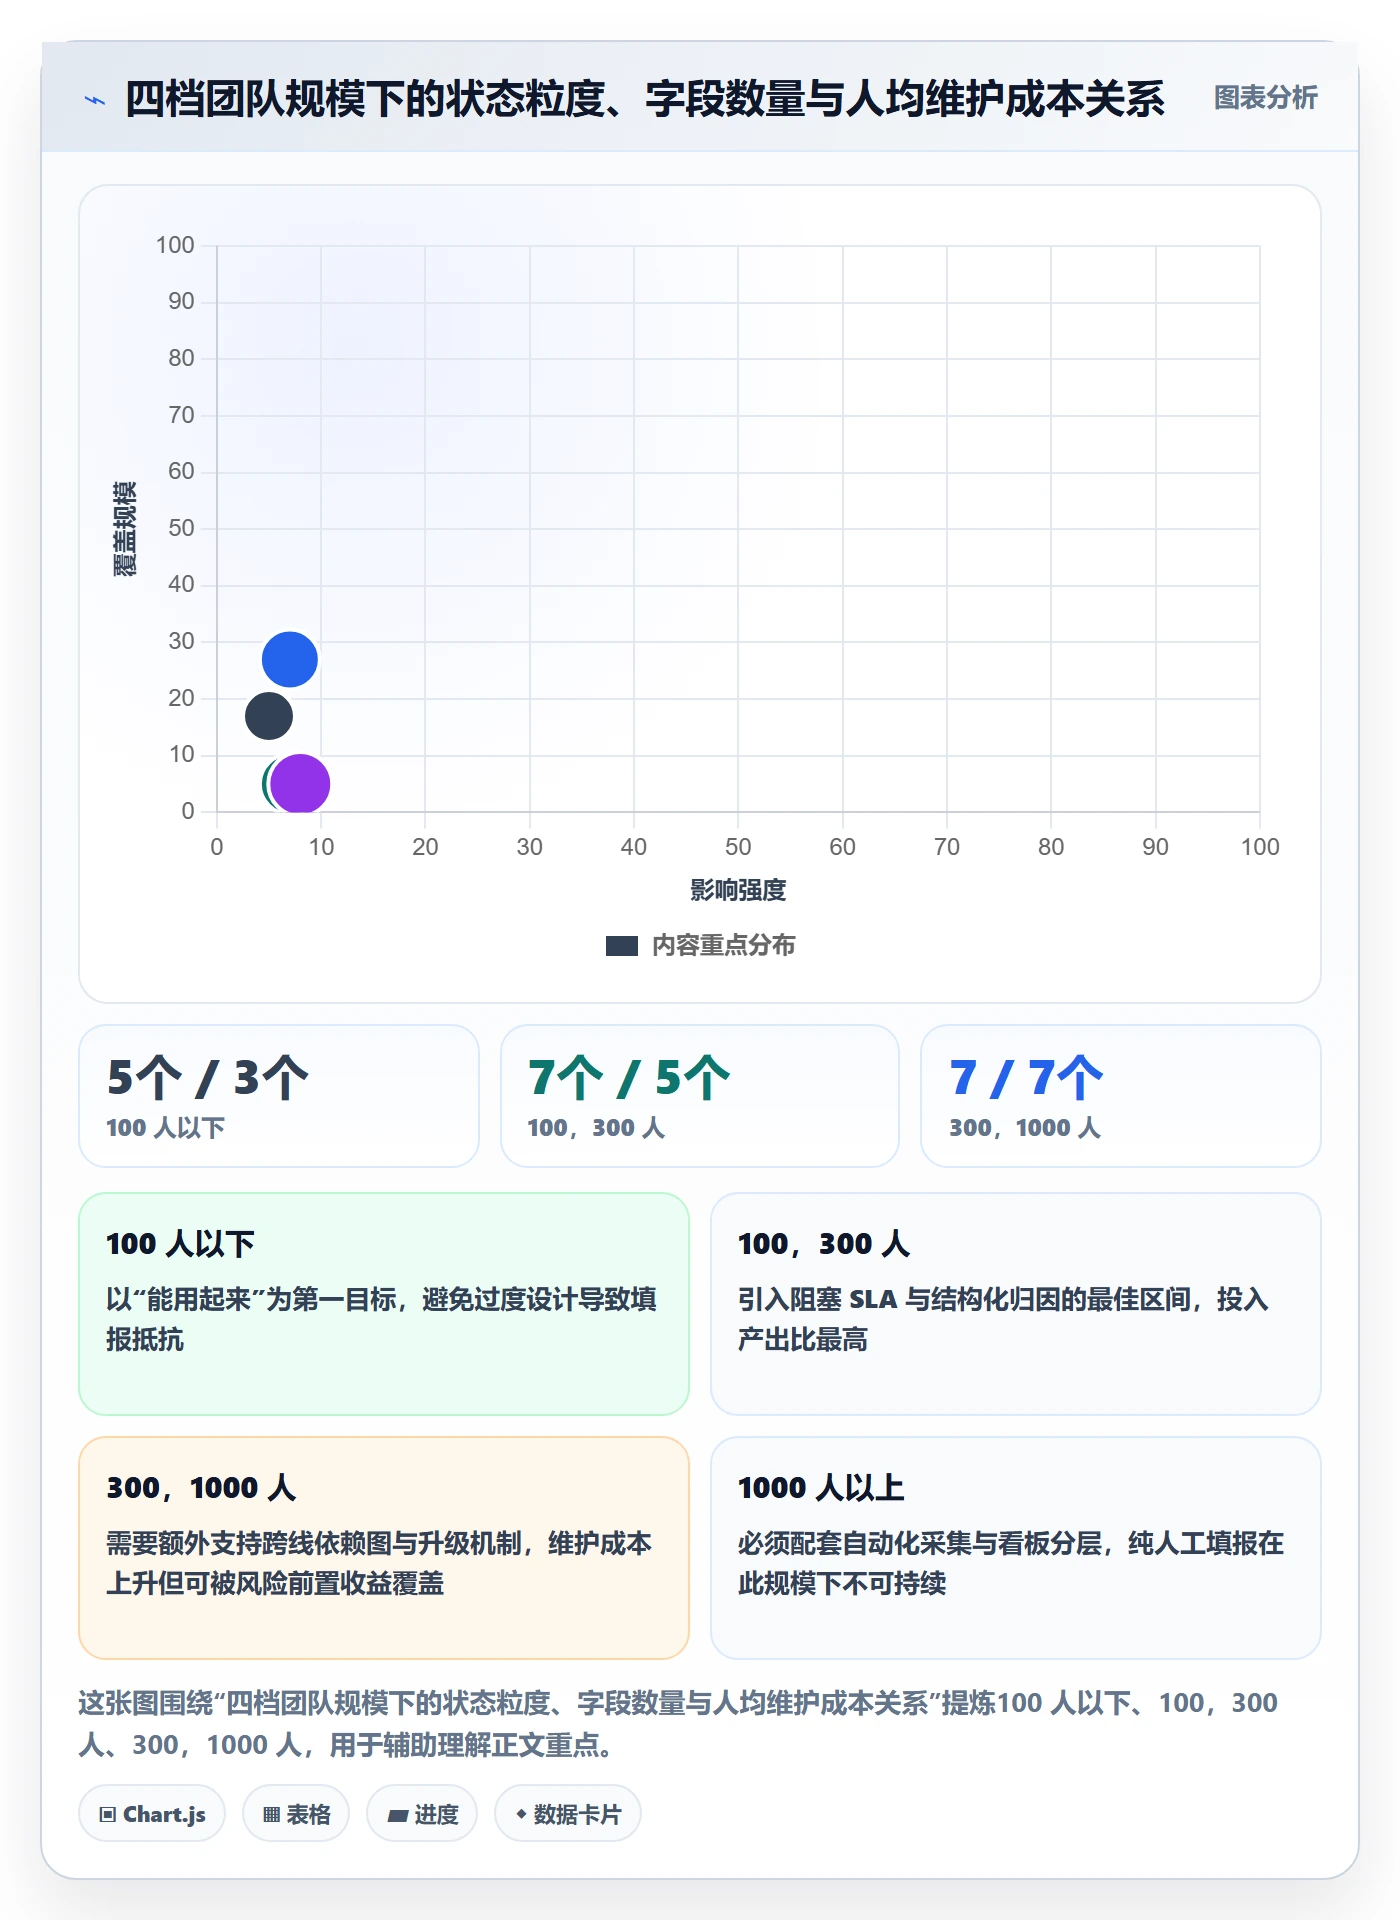Click the 覆盖规模 y-axis title
The image size is (1400, 1920).
(124, 528)
